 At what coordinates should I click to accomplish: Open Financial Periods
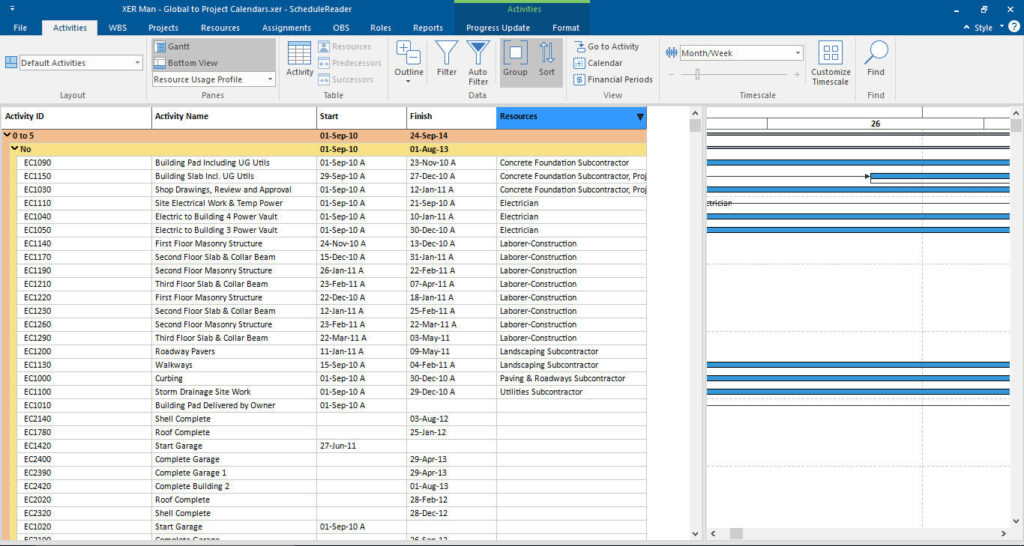(613, 79)
